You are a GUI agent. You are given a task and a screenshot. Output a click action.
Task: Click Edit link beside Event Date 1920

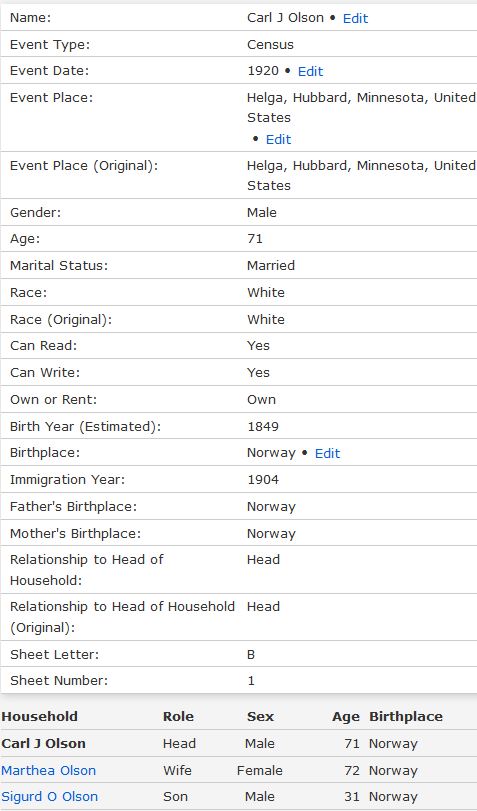pyautogui.click(x=310, y=71)
